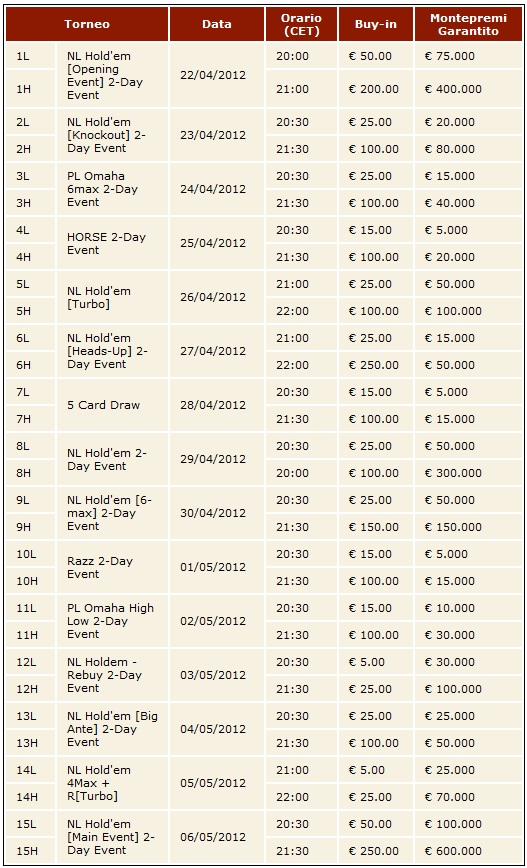
Task: Select the Montepremi Garantito column header
Action: (x=468, y=24)
